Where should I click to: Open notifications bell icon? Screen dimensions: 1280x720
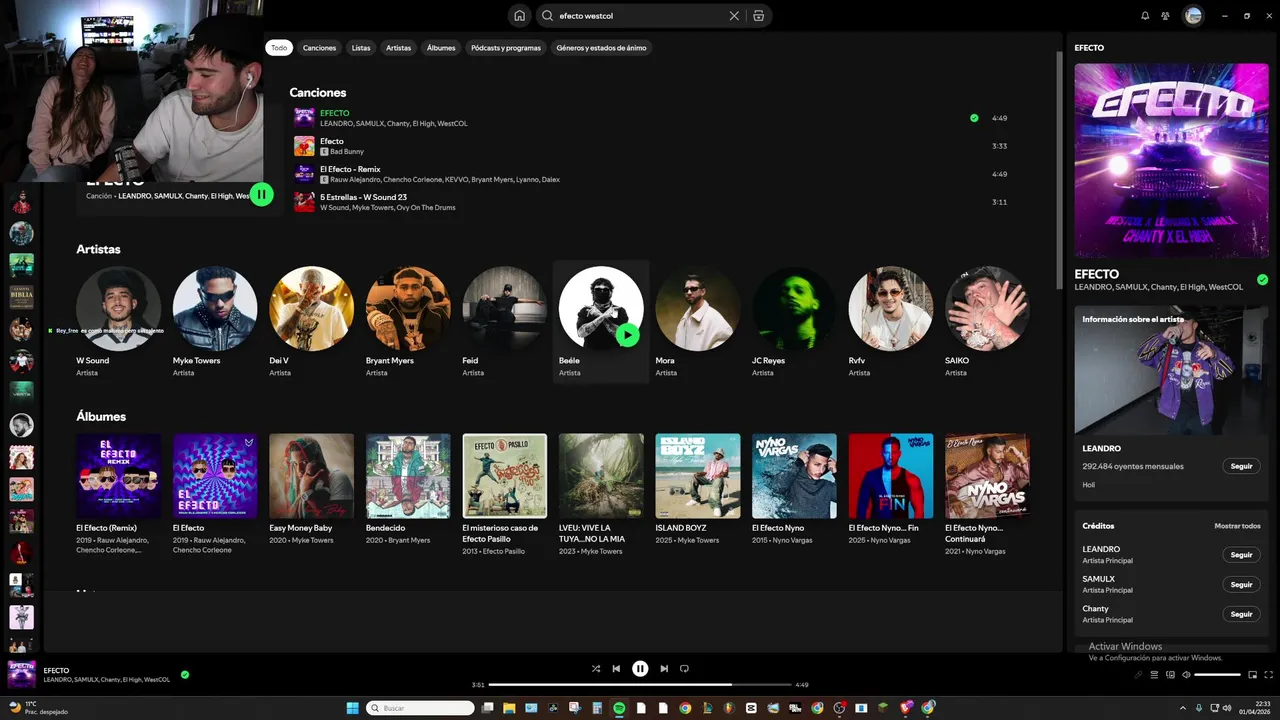coord(1145,16)
